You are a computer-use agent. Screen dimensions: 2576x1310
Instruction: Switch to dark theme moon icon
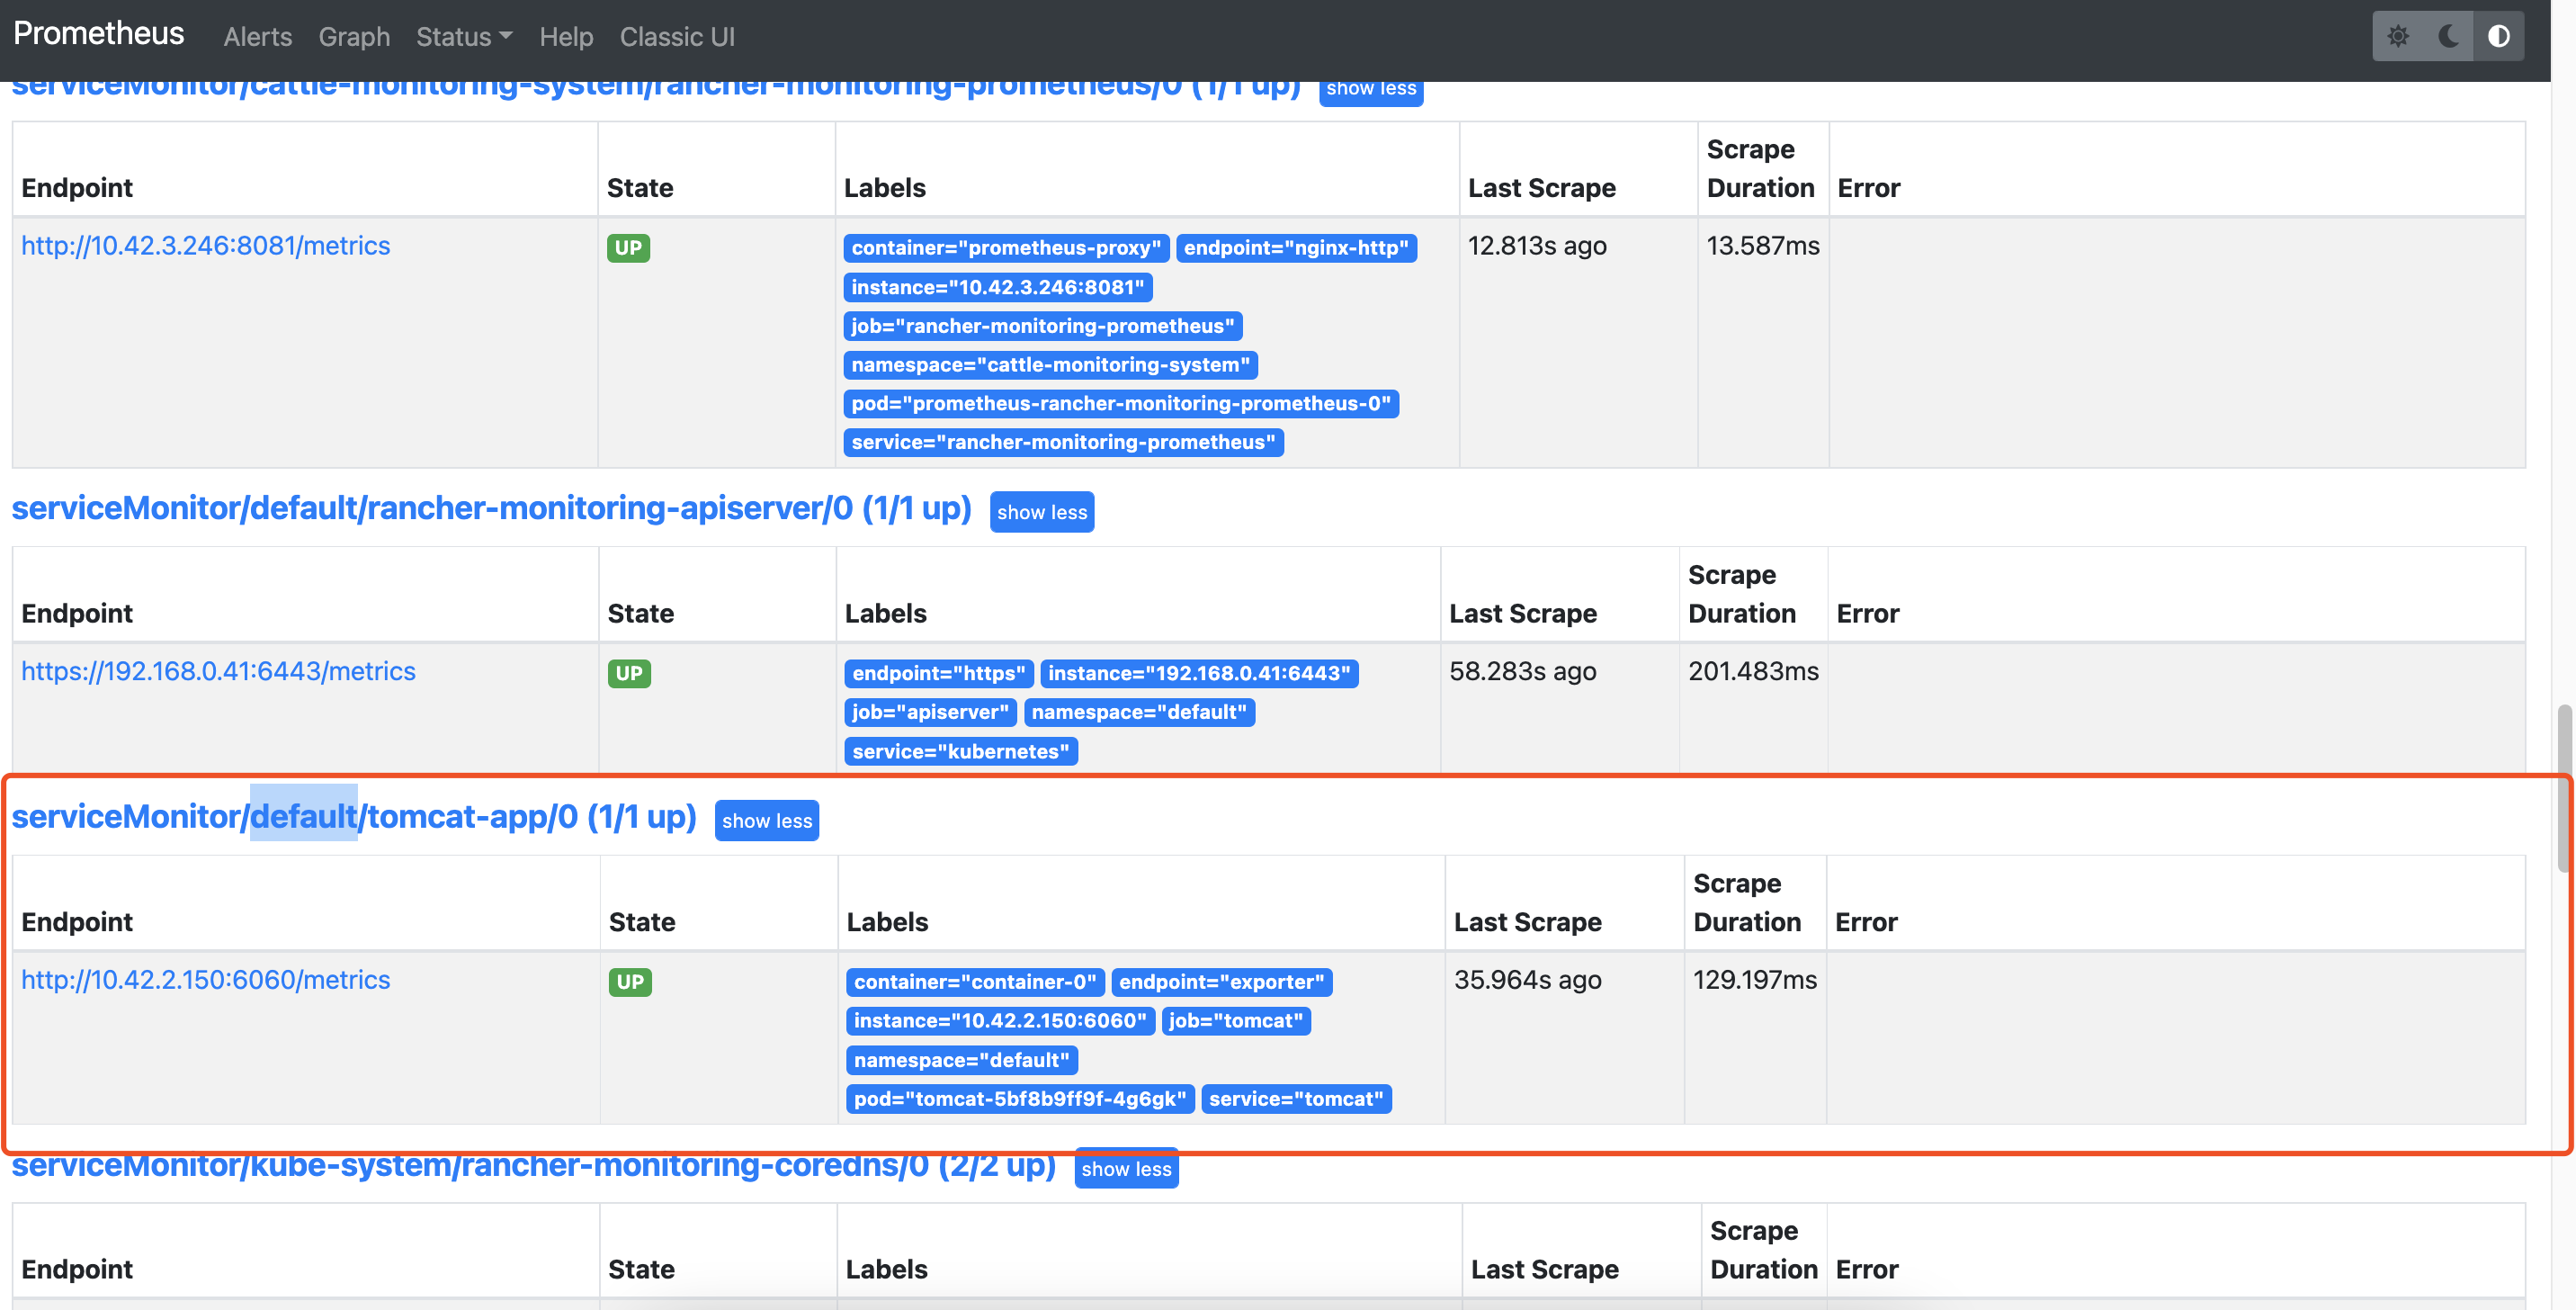coord(2448,37)
